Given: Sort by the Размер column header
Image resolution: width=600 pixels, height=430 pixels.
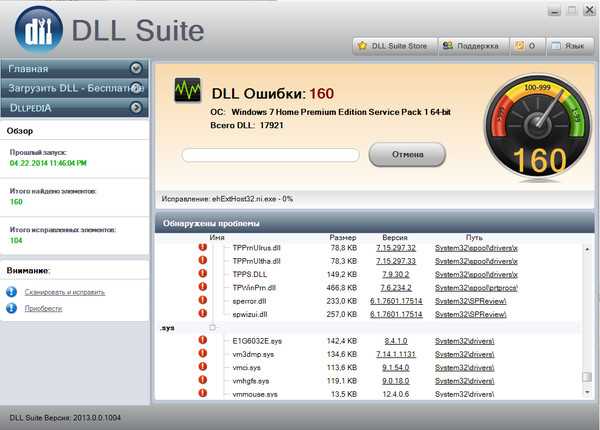Looking at the screenshot, I should click(x=342, y=238).
